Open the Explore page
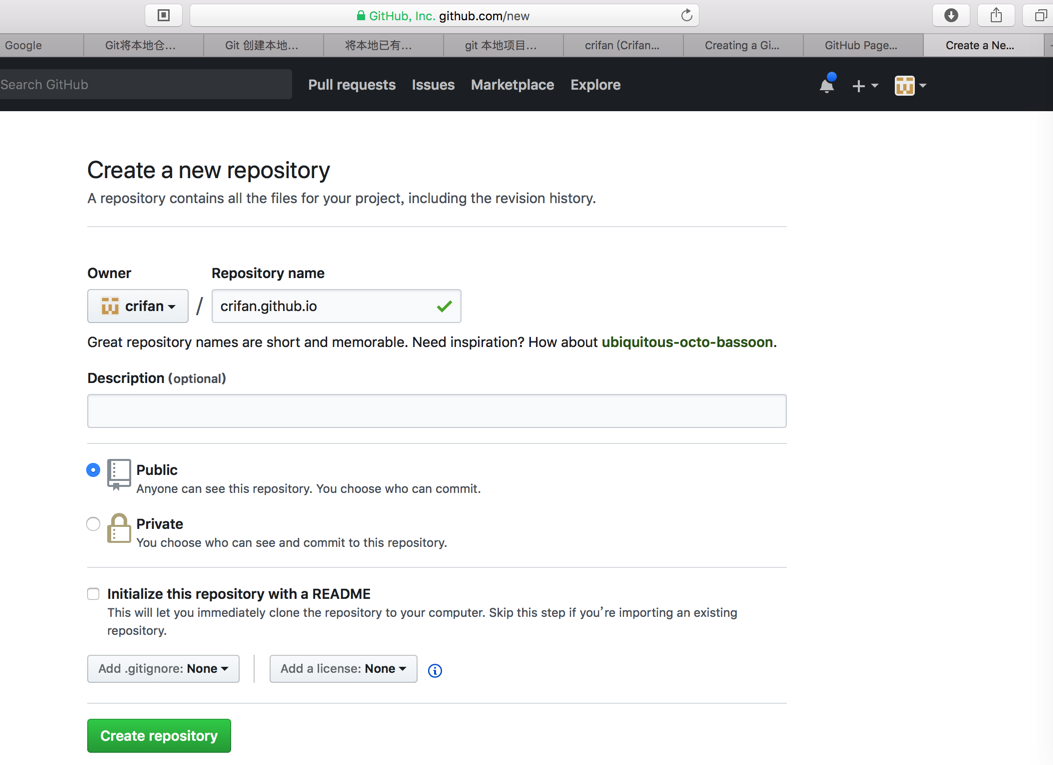This screenshot has width=1053, height=765. pyautogui.click(x=596, y=85)
